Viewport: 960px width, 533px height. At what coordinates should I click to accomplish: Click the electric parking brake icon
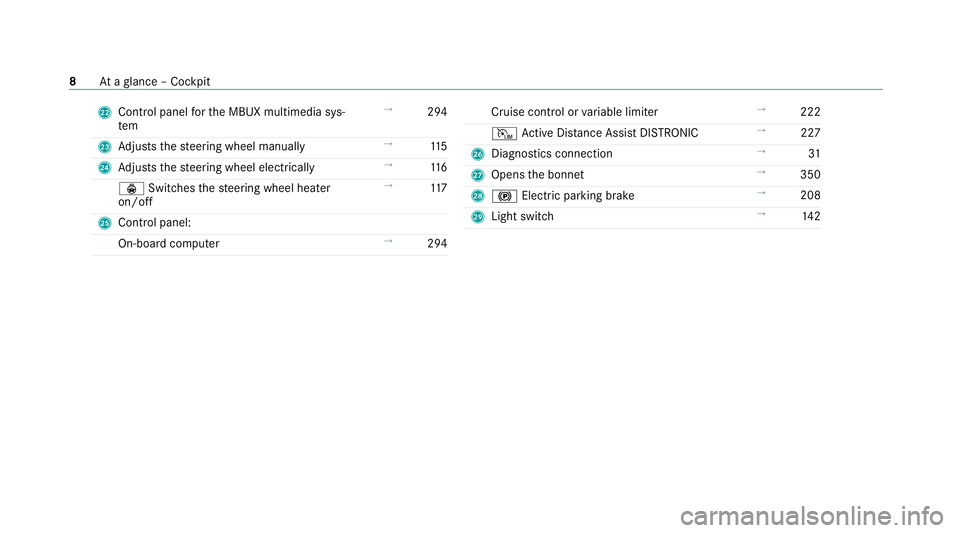coord(504,196)
